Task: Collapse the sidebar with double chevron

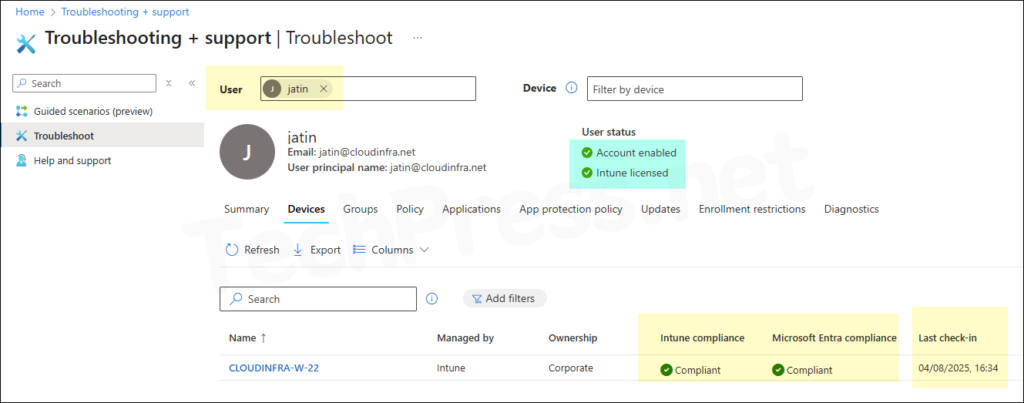Action: pos(192,83)
